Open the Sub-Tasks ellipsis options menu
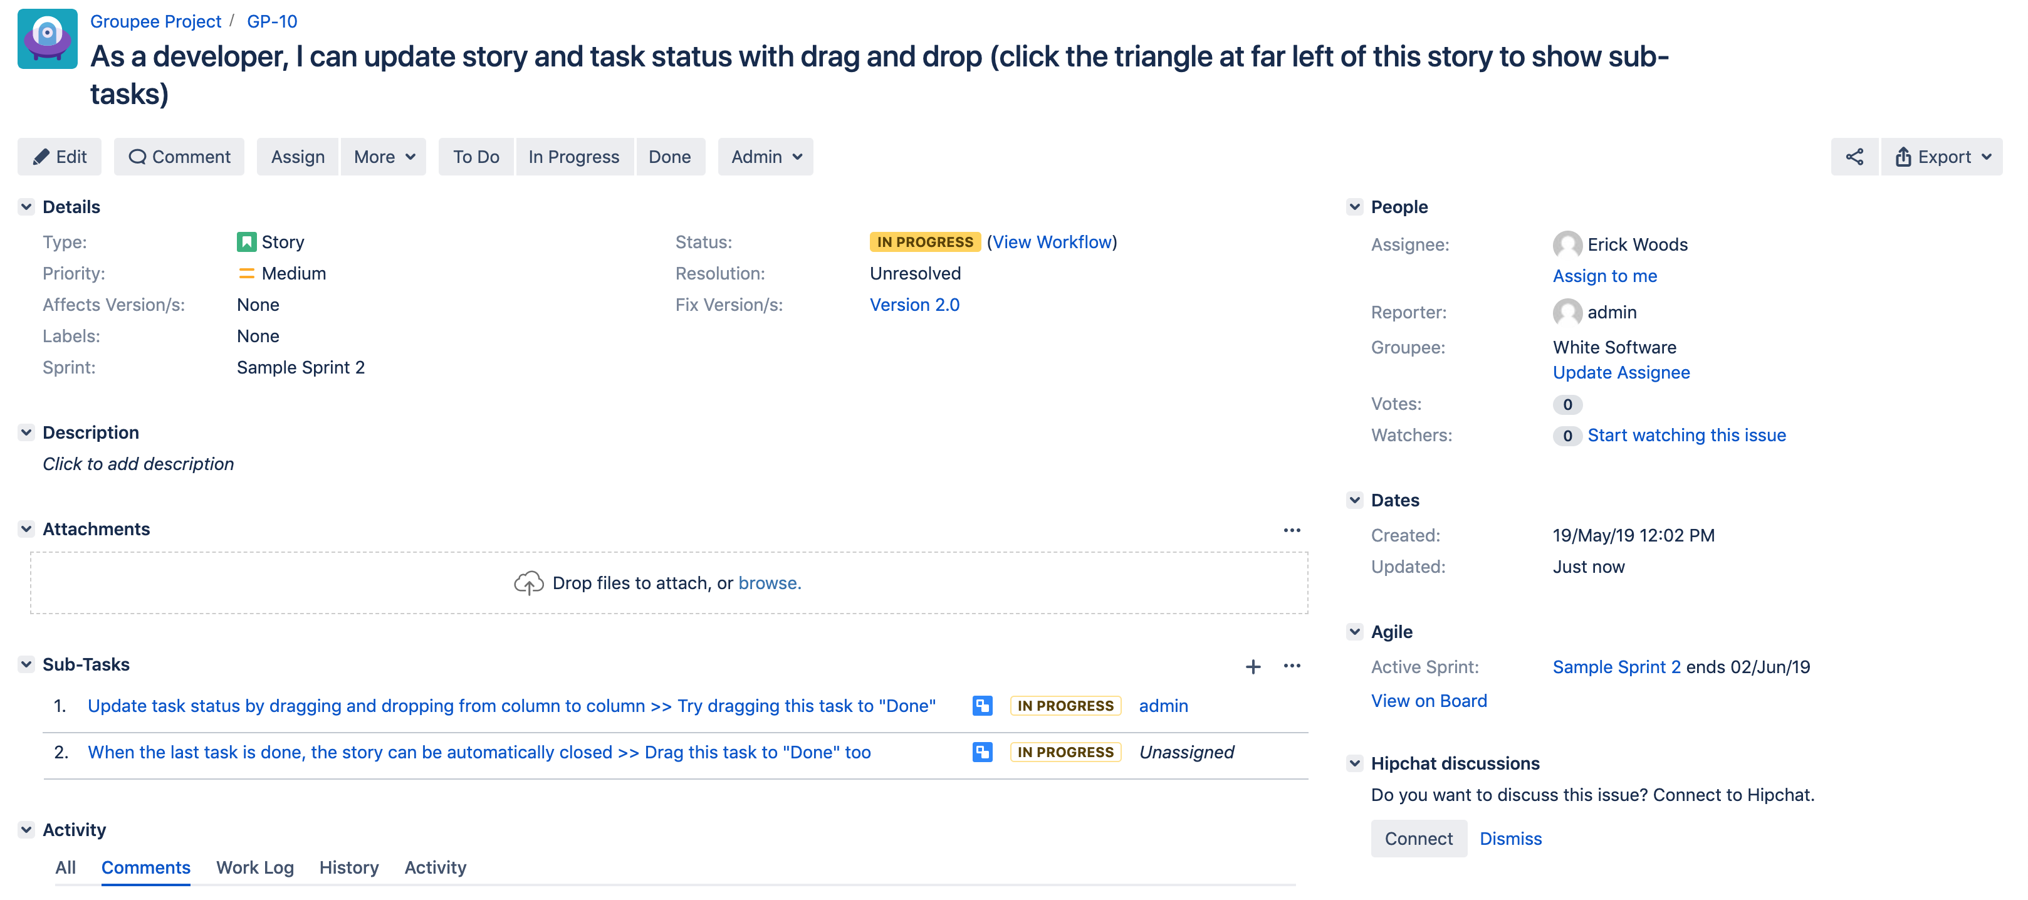The height and width of the screenshot is (900, 2028). pos(1292,666)
